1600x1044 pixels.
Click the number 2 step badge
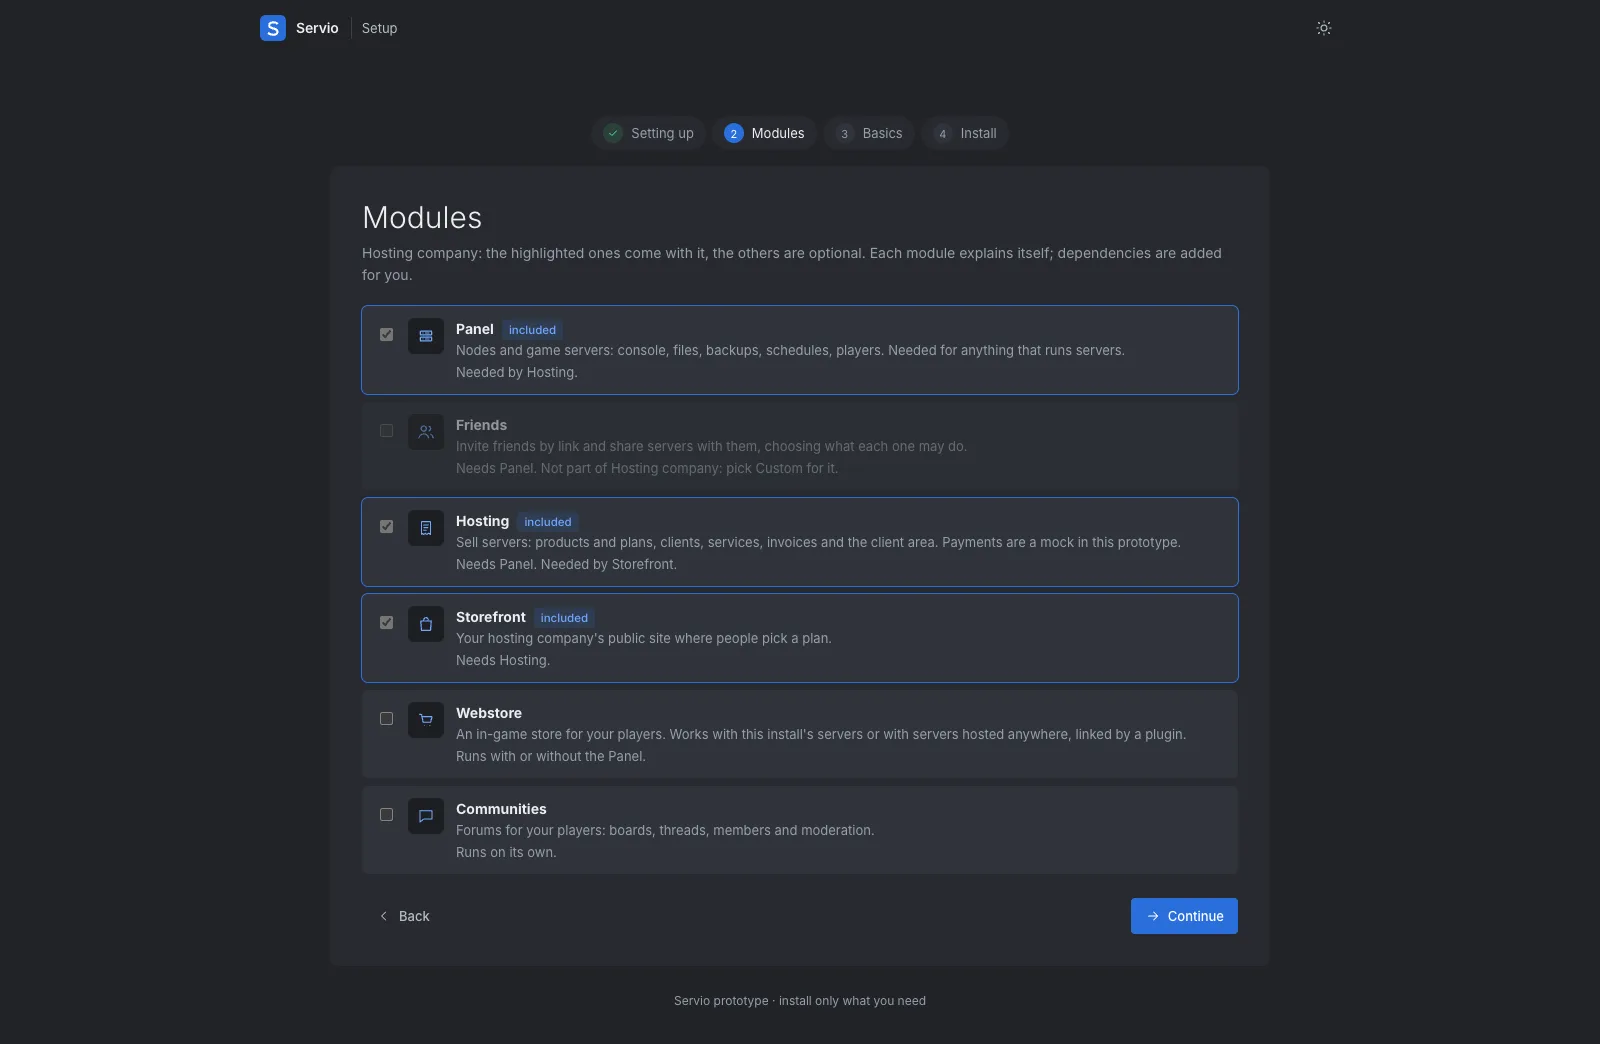tap(734, 133)
